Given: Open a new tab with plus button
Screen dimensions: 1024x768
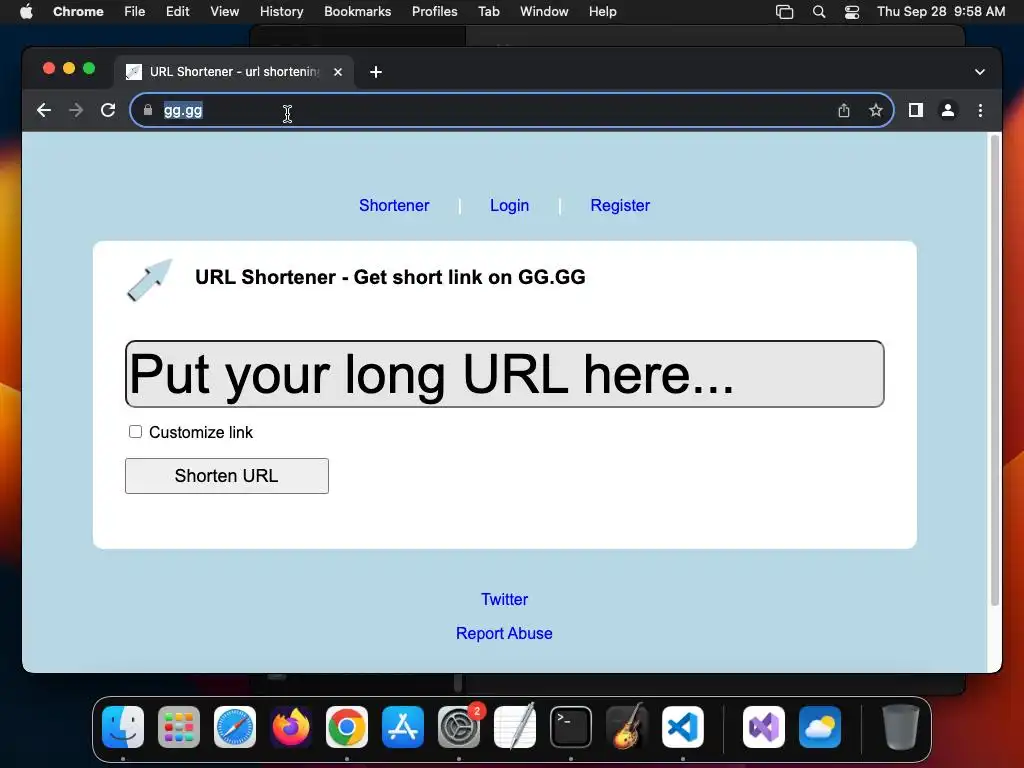Looking at the screenshot, I should click(x=376, y=72).
